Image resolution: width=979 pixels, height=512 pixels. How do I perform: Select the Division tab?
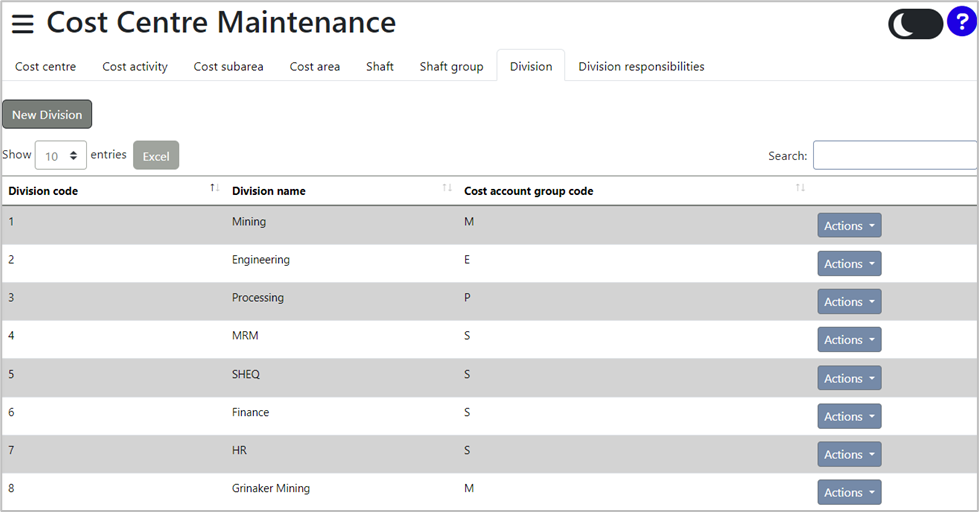(x=531, y=66)
